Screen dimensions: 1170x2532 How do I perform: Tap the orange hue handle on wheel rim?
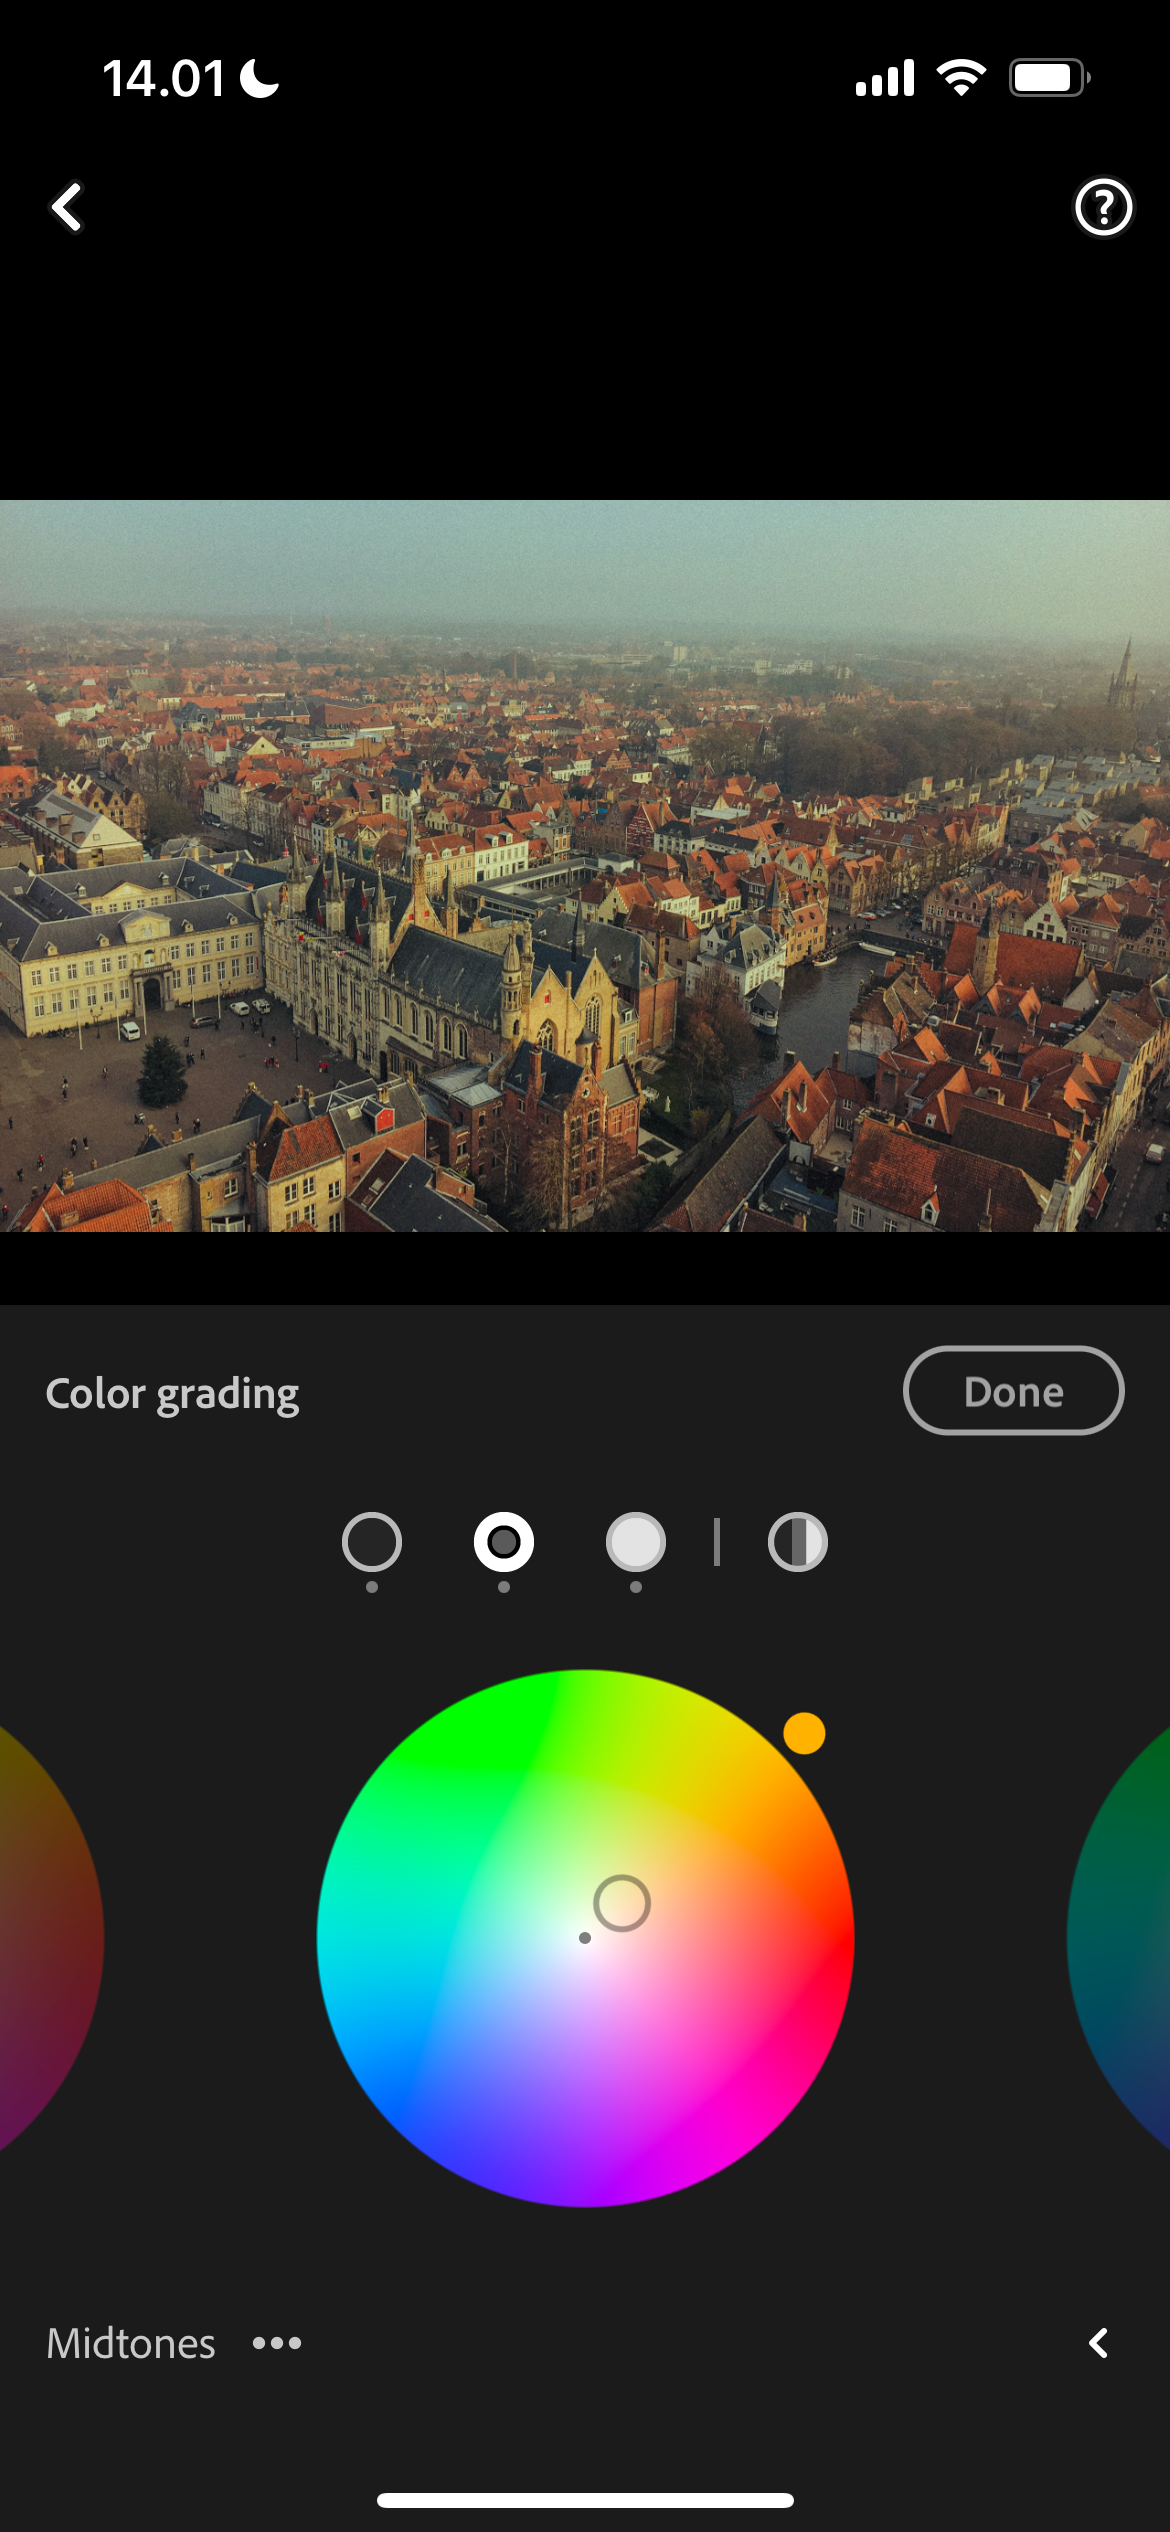[804, 1733]
